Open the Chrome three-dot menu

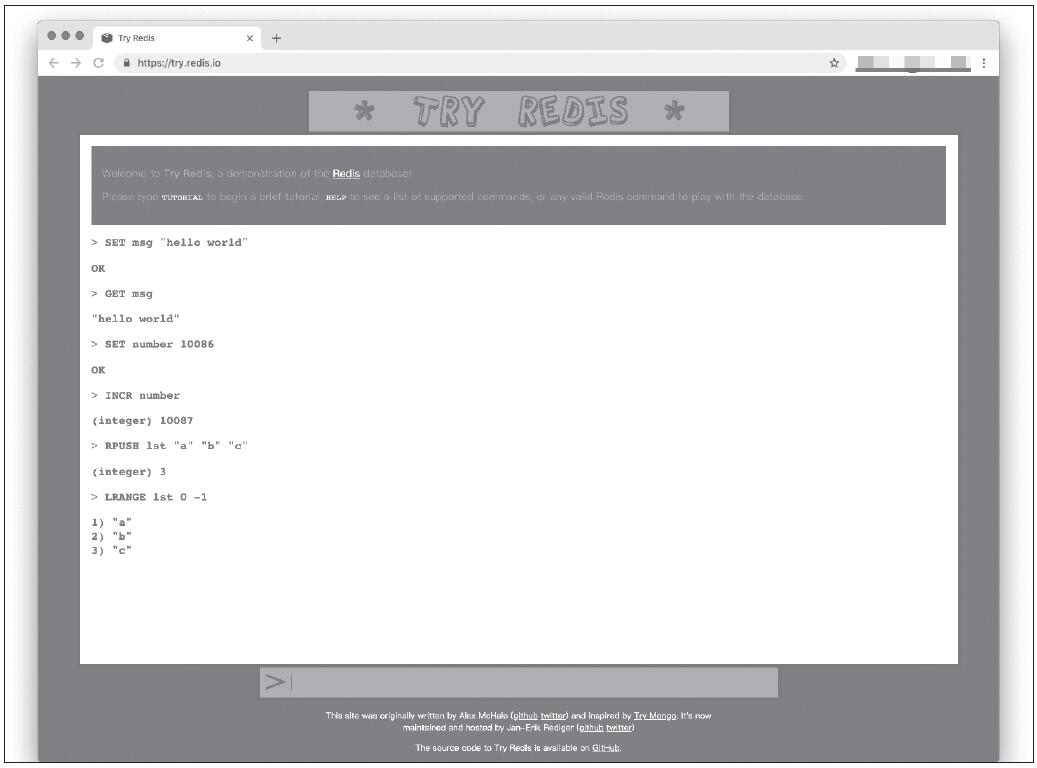coord(984,63)
